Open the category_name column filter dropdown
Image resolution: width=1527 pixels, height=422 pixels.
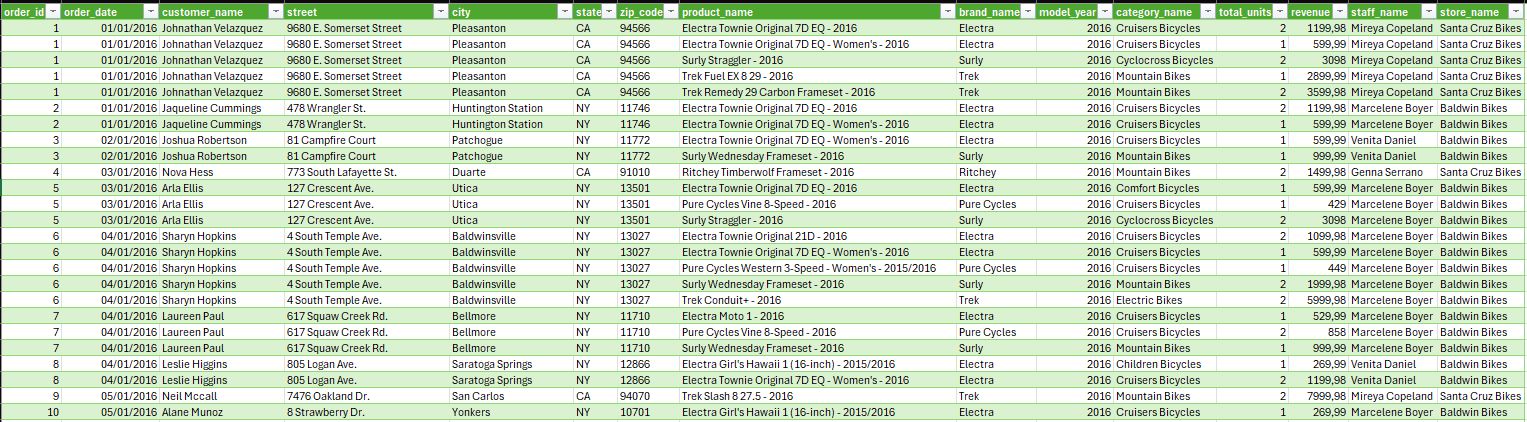point(1207,11)
